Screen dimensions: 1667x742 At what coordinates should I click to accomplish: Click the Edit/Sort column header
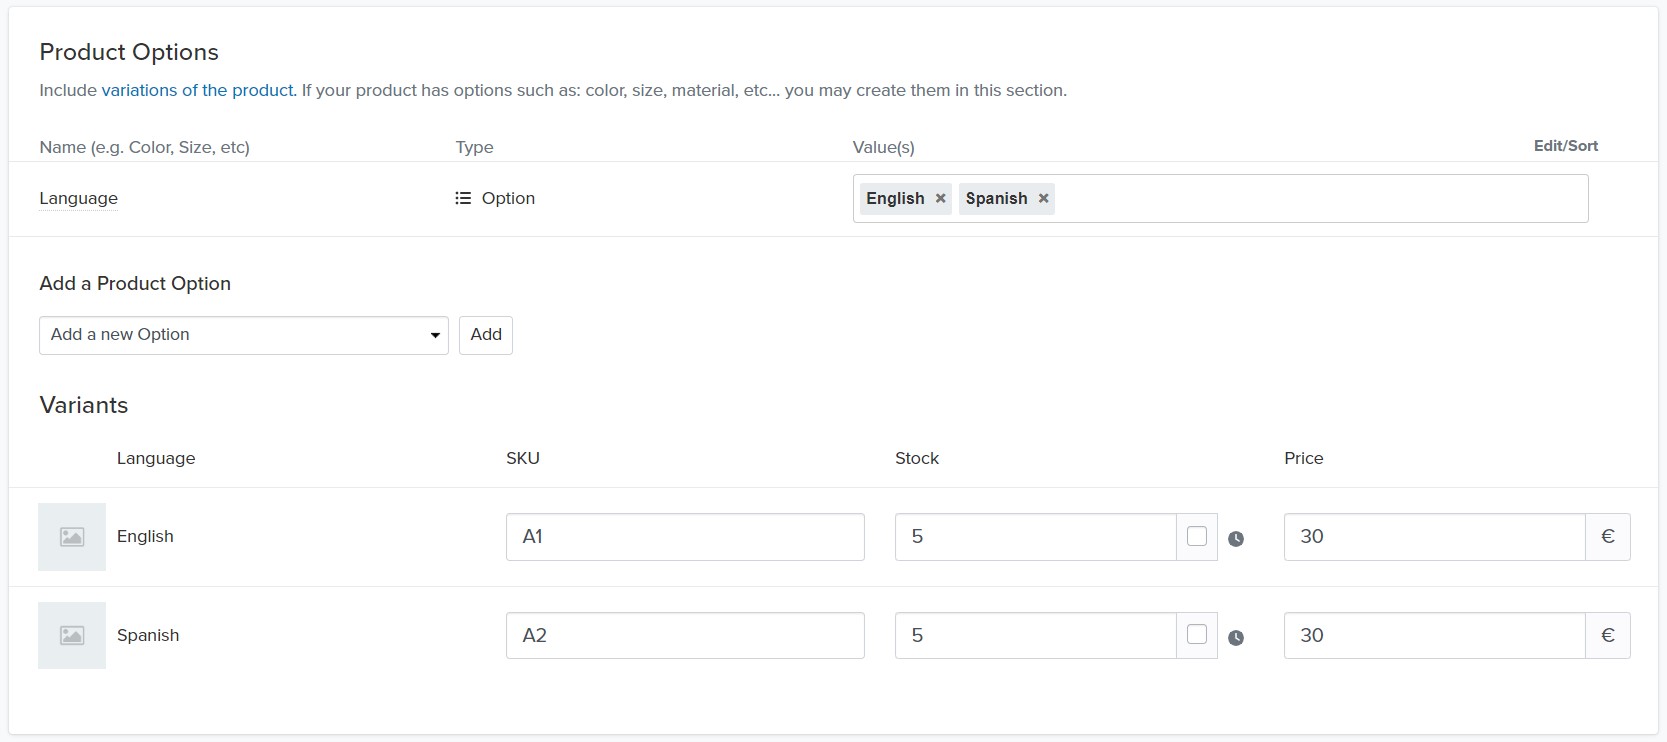1565,146
